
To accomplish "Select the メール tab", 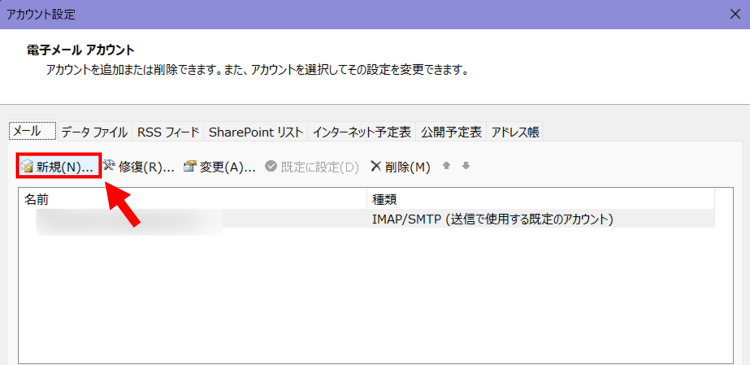I will click(33, 131).
